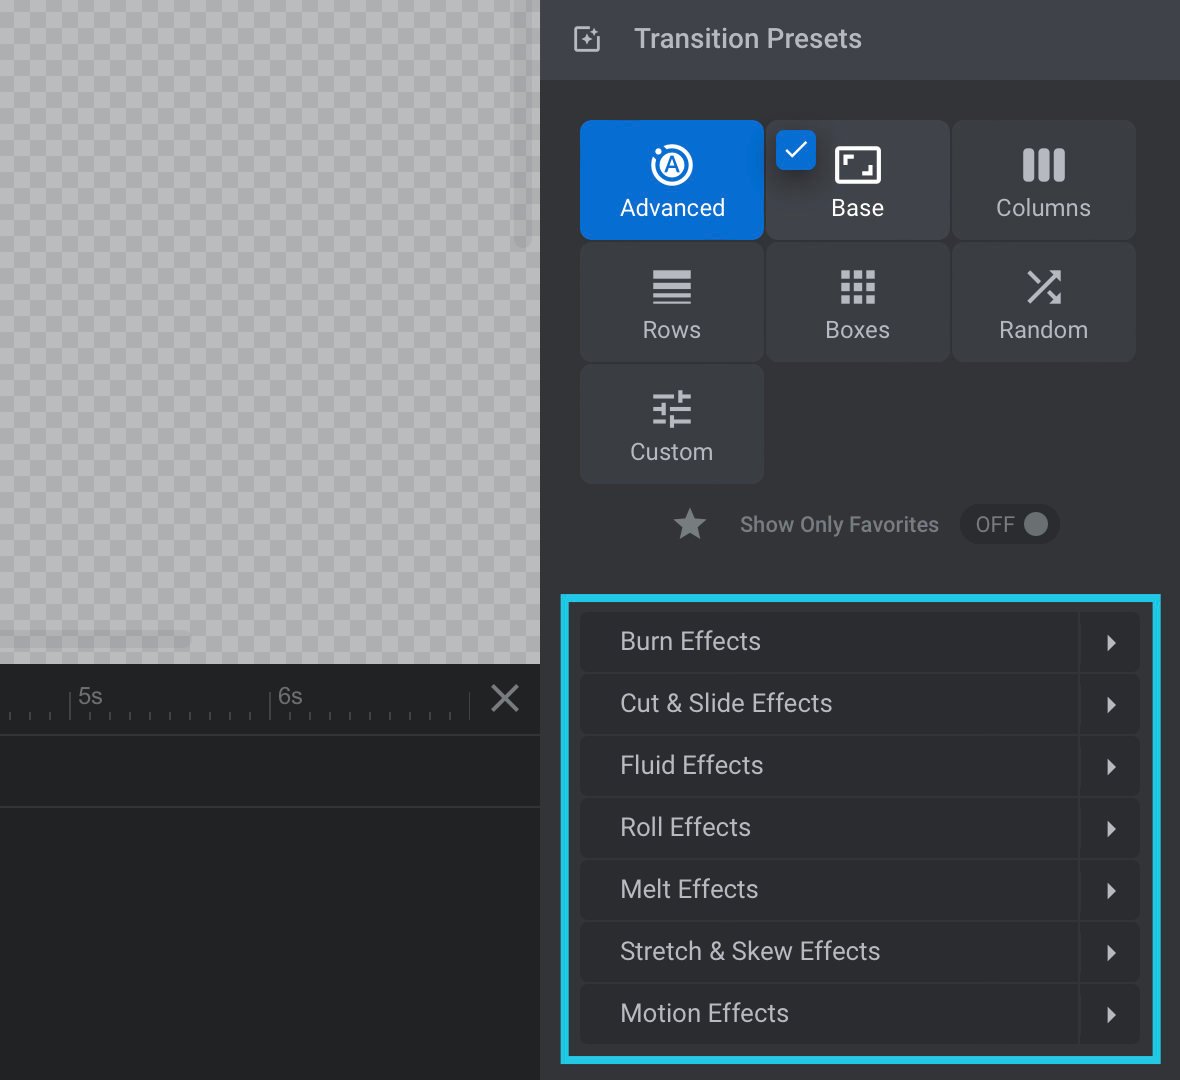Untick the checkmark on Base preset
The width and height of the screenshot is (1180, 1080).
(795, 150)
